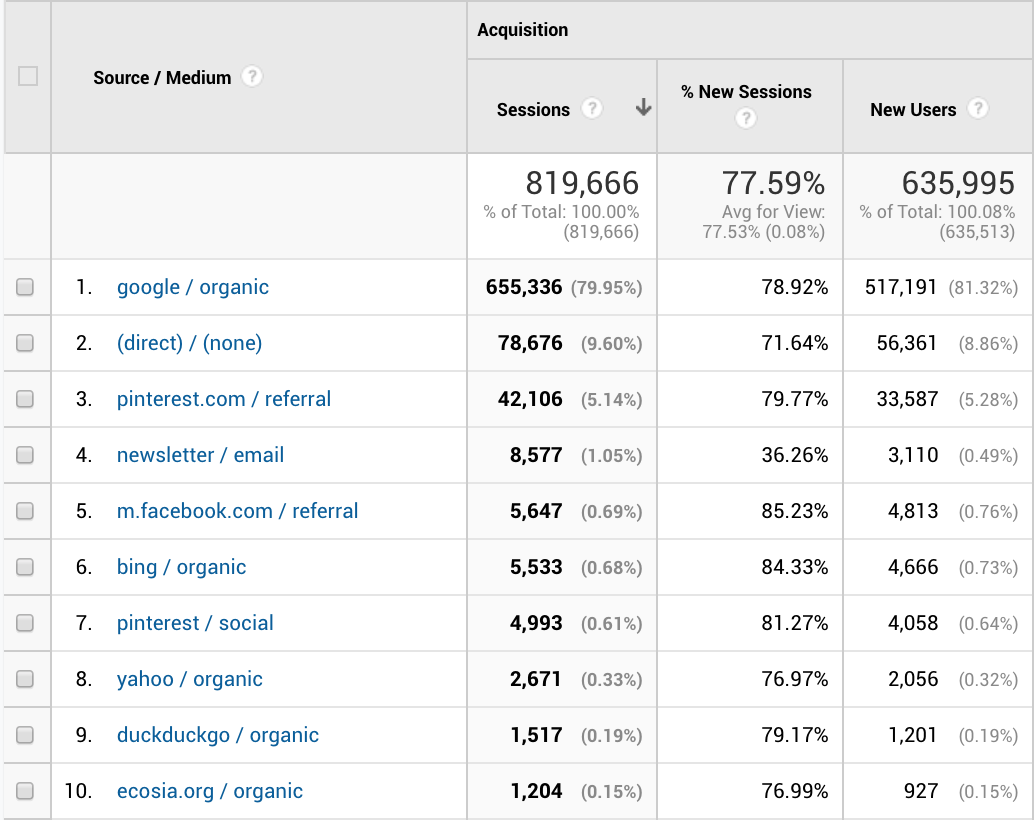Image resolution: width=1034 pixels, height=820 pixels.
Task: Tick the select-all checkbox in header
Action: coord(28,77)
